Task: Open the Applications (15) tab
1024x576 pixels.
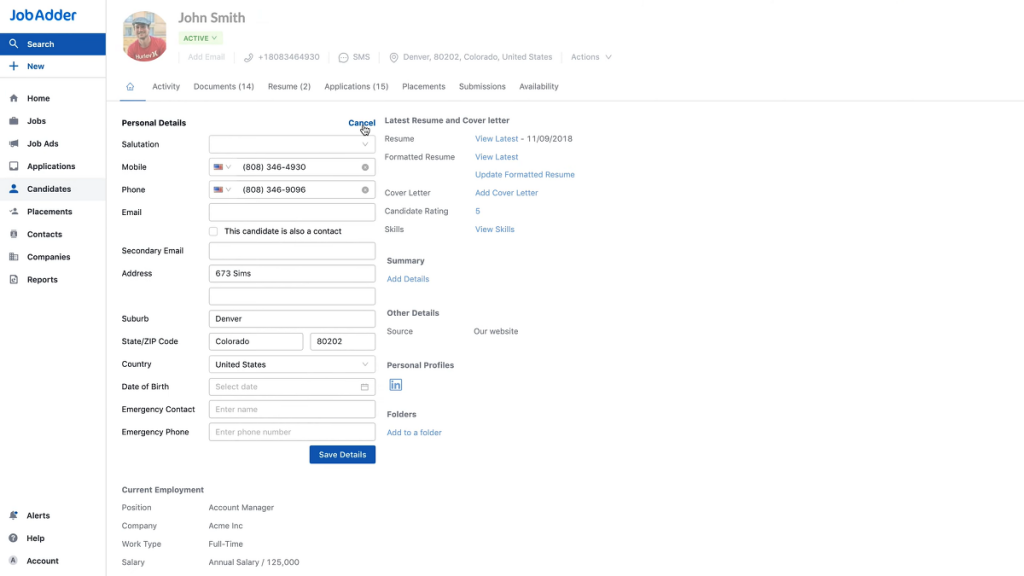Action: (x=356, y=87)
